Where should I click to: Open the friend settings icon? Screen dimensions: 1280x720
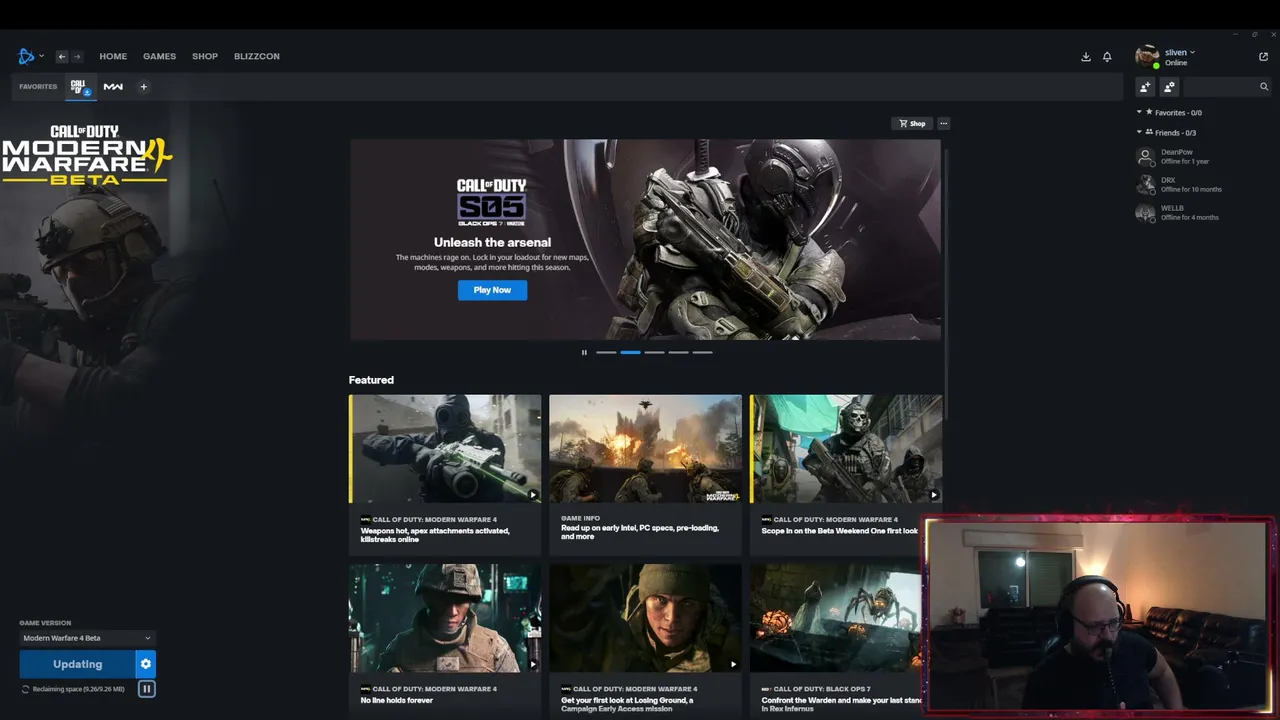[x=1169, y=87]
